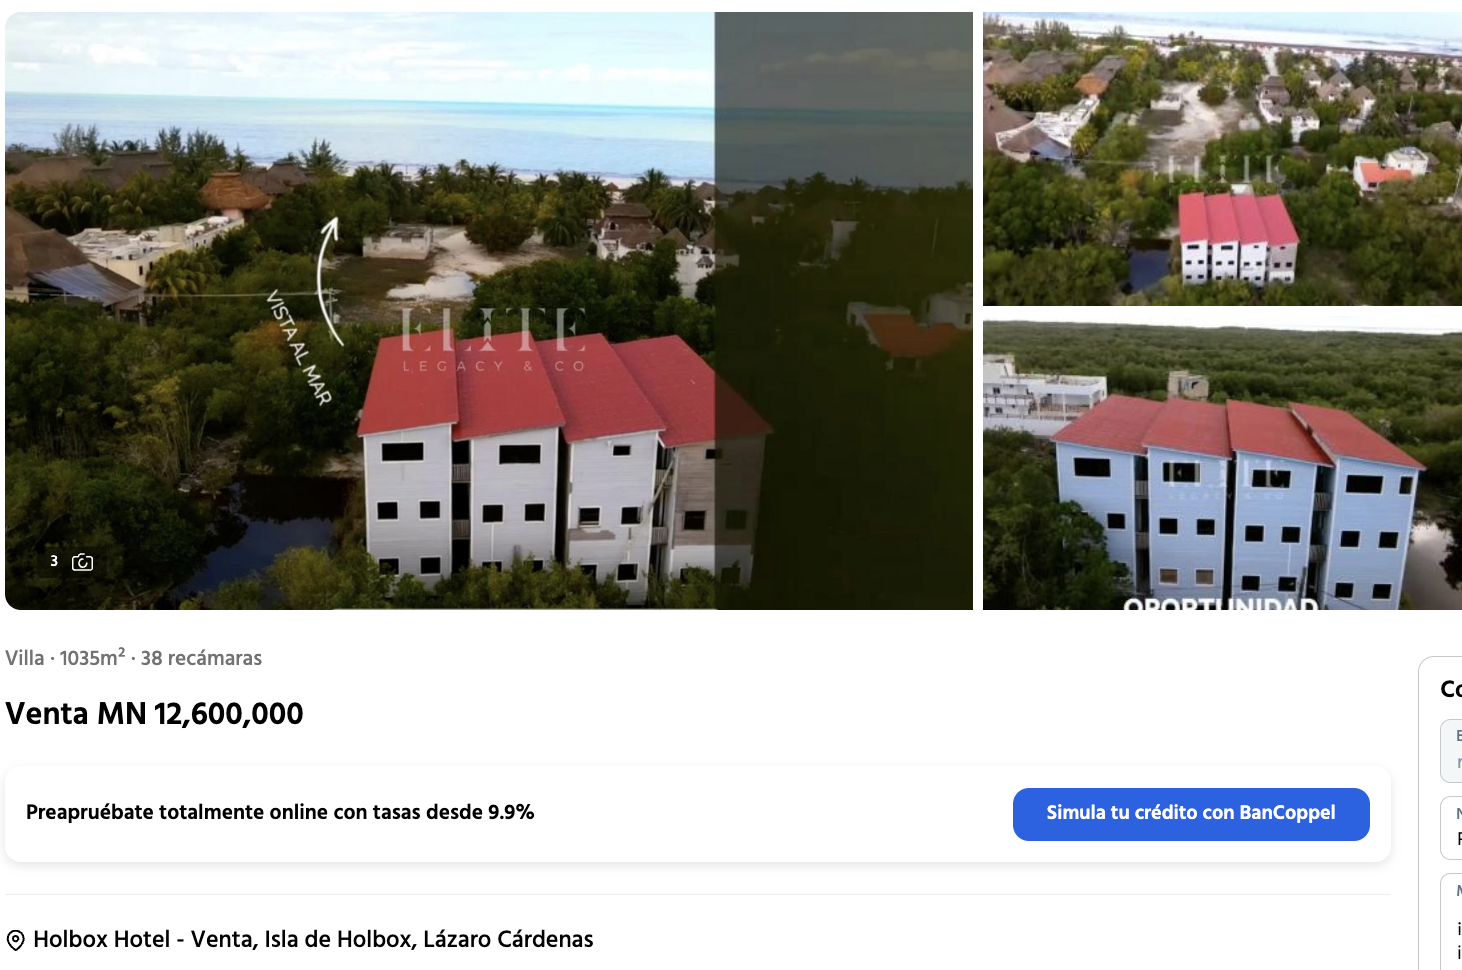
Task: Open the photo gallery via the camera icon
Action: pos(83,562)
